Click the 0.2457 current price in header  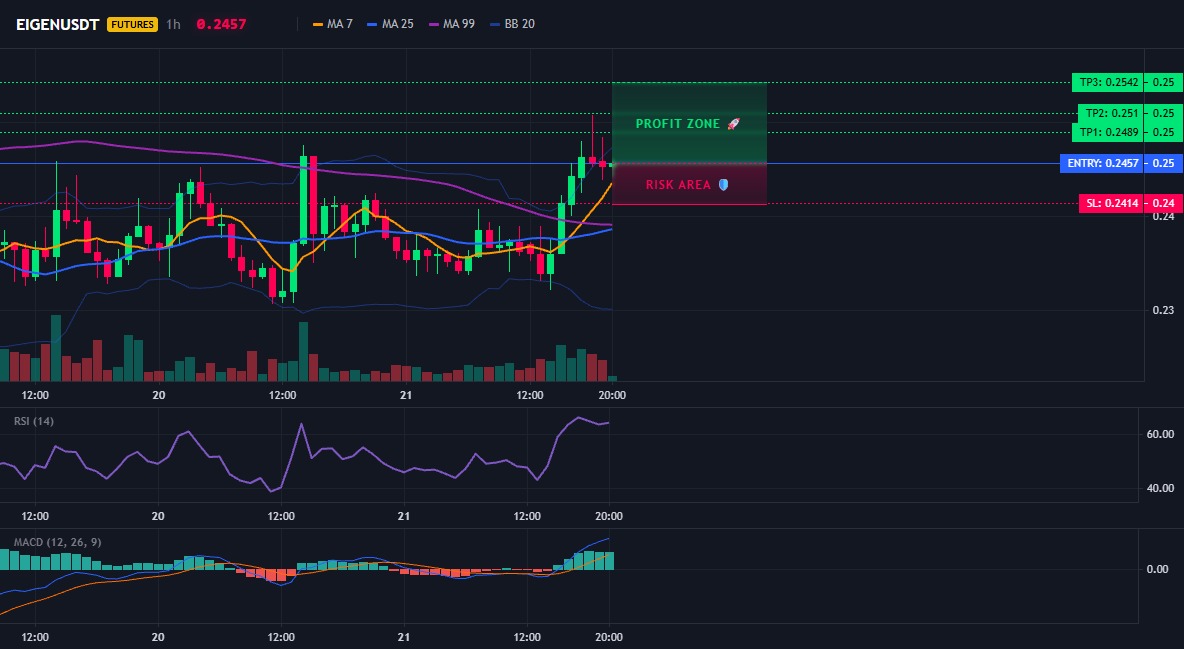tap(221, 24)
